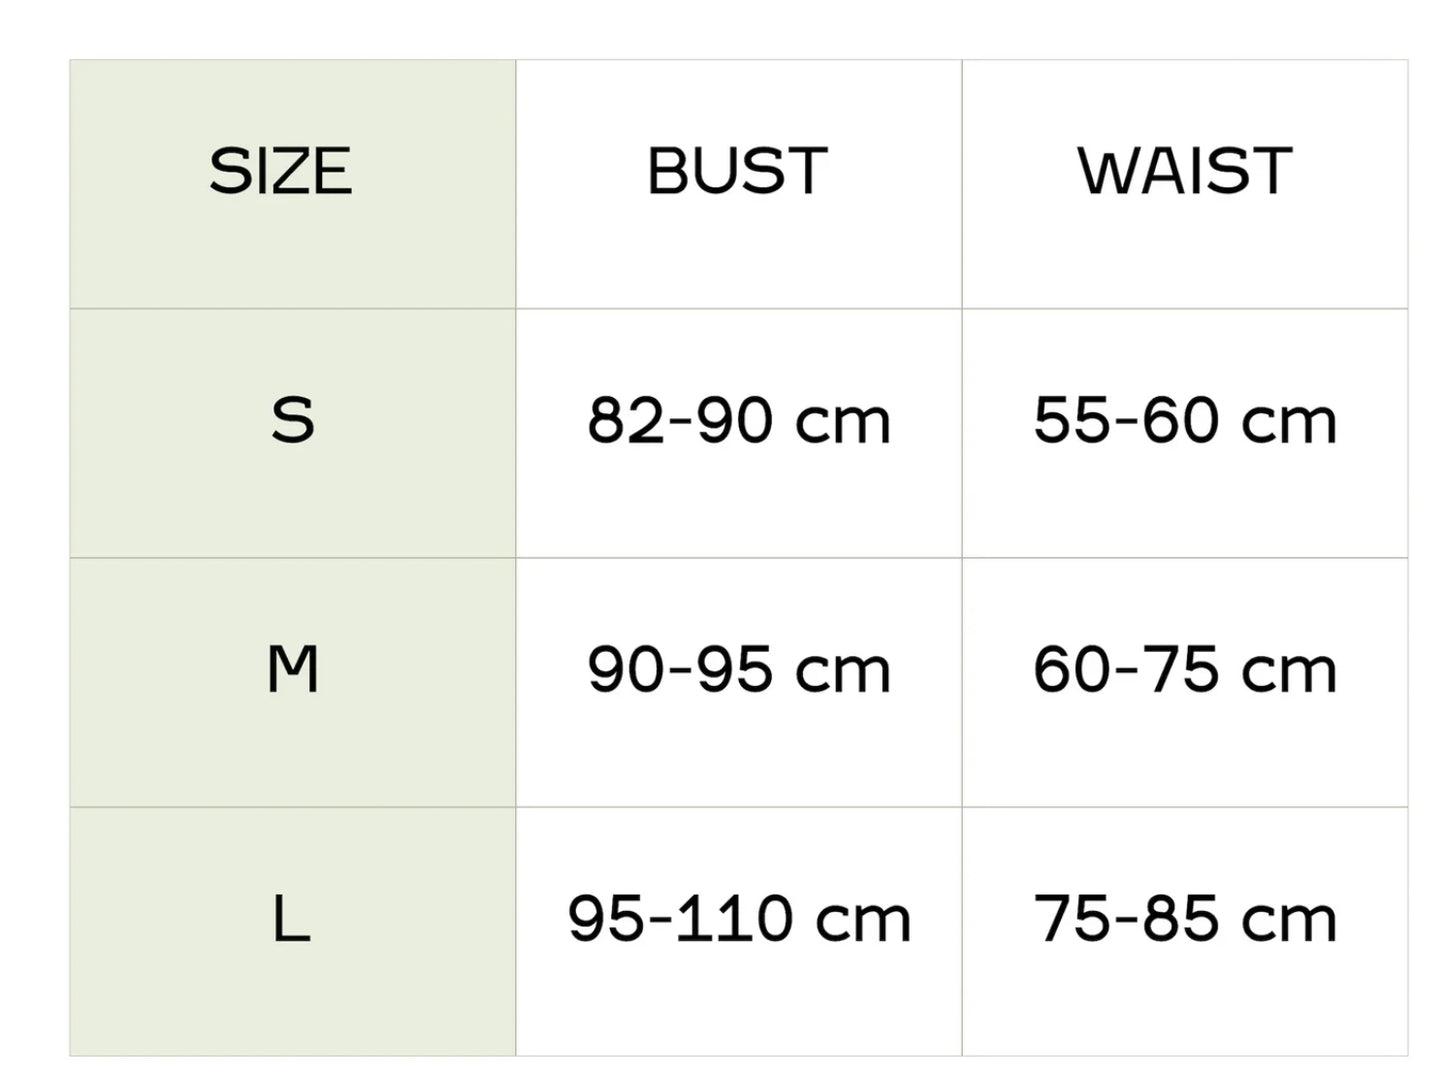Click the WAIST column header
1445x1075 pixels.
tap(1185, 171)
